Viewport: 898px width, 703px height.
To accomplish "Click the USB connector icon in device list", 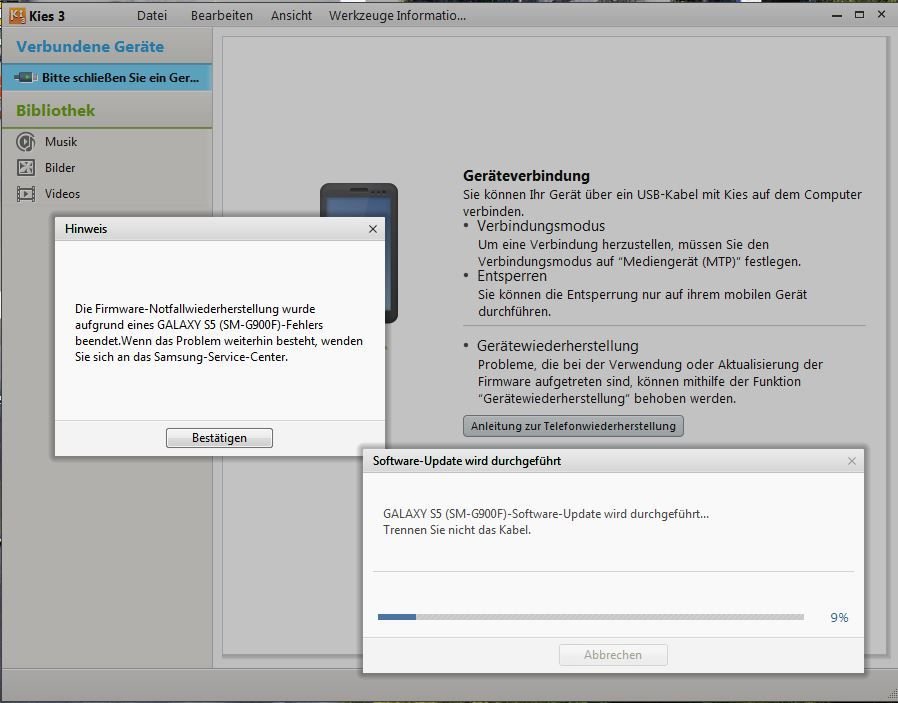I will coord(26,77).
